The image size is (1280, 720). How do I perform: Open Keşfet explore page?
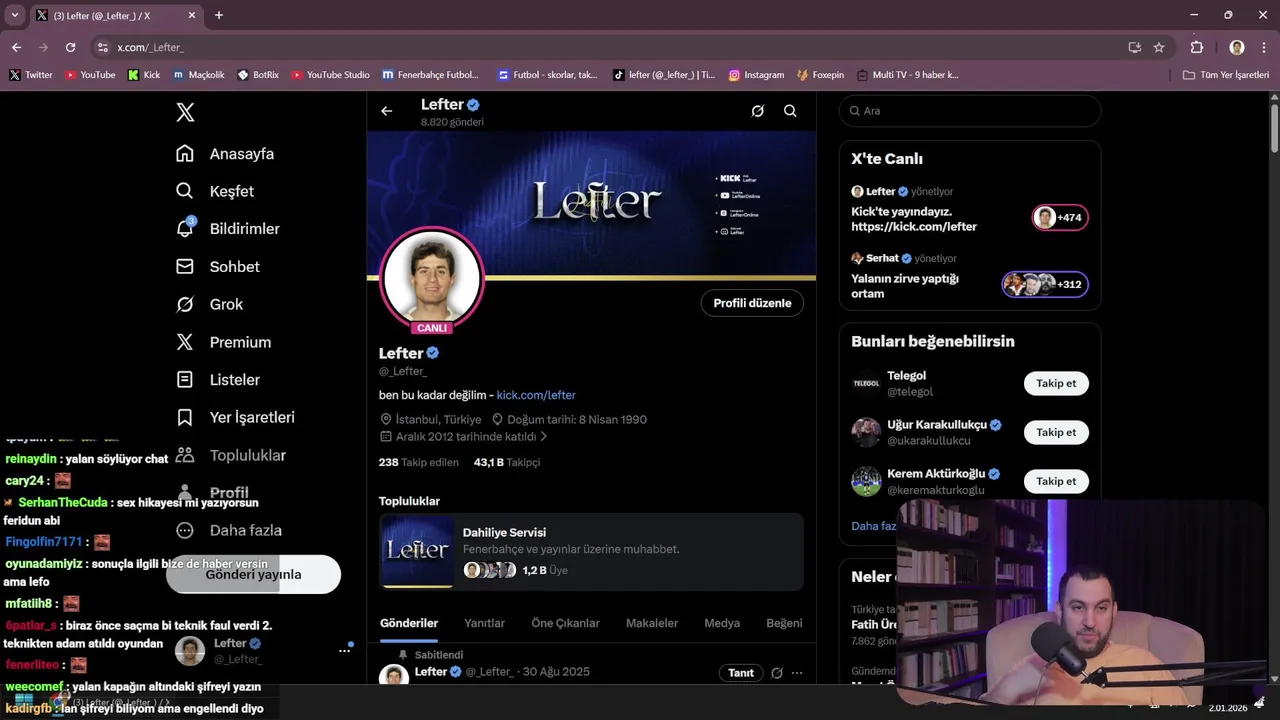point(231,191)
